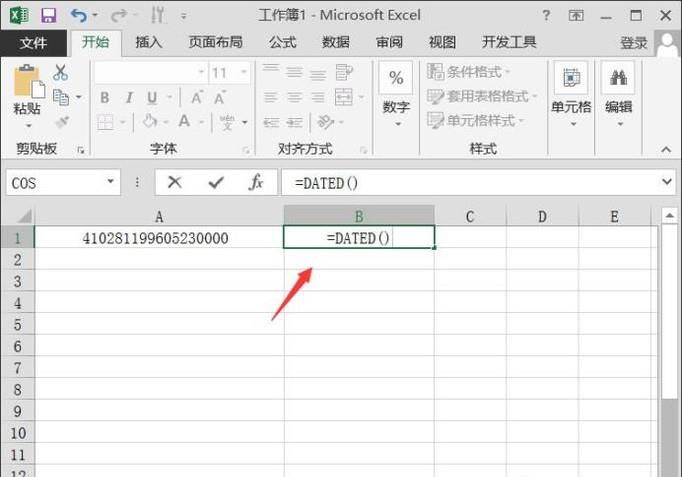Toggle Italic formatting
Screen dimensions: 682x477
[129, 97]
